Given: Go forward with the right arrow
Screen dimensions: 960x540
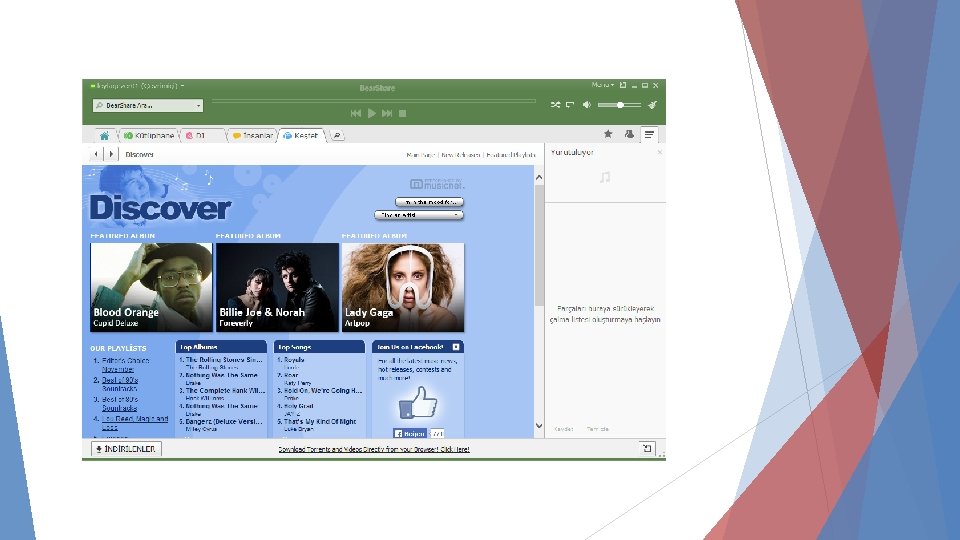Looking at the screenshot, I should point(111,154).
